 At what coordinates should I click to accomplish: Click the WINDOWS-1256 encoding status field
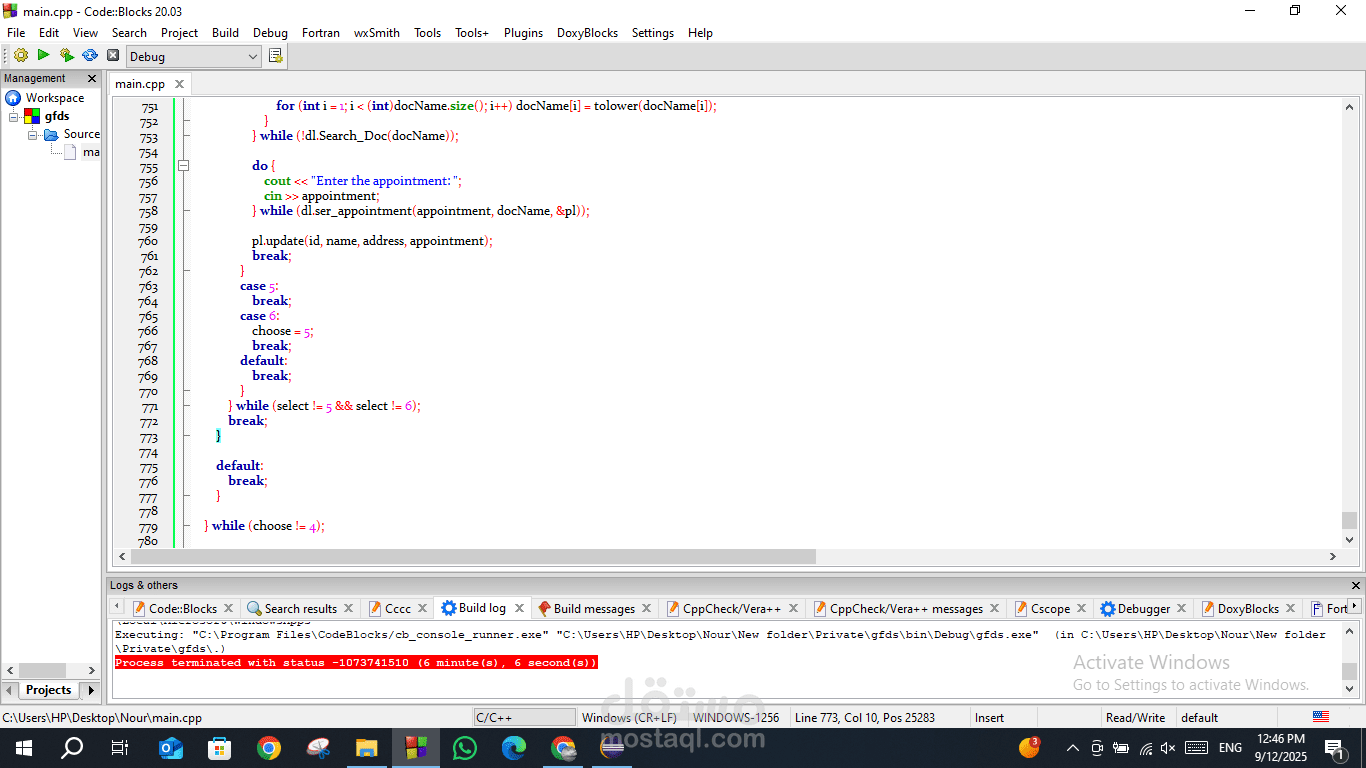pyautogui.click(x=736, y=717)
